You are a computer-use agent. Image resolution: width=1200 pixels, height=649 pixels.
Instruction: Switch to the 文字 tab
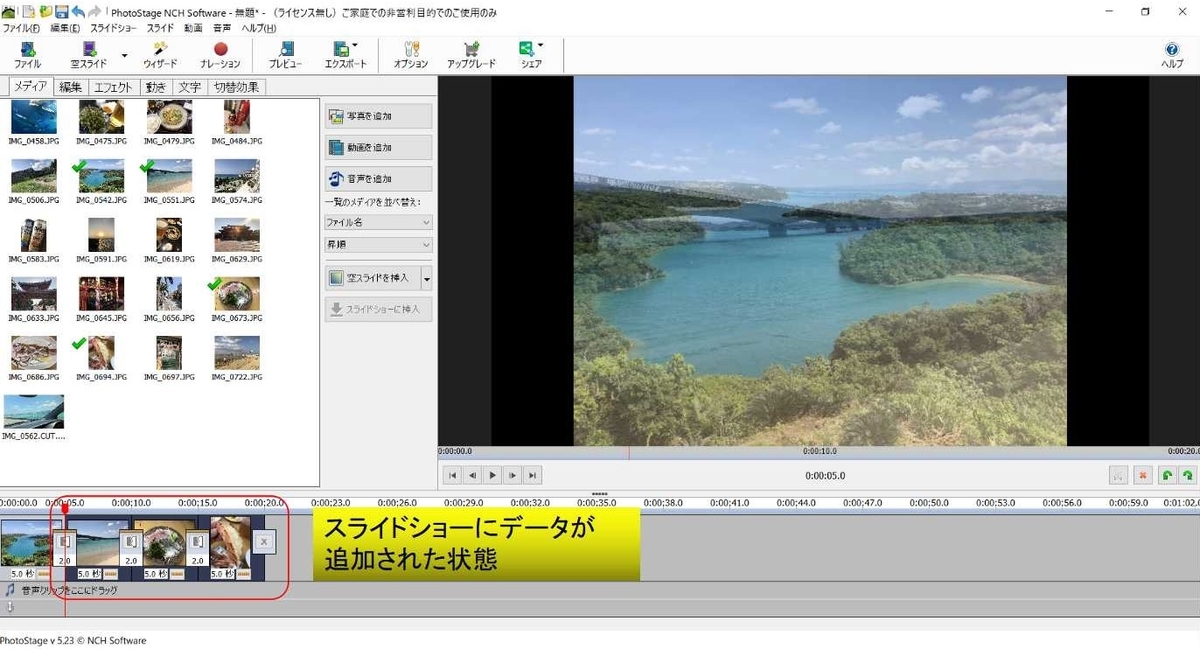tap(190, 87)
